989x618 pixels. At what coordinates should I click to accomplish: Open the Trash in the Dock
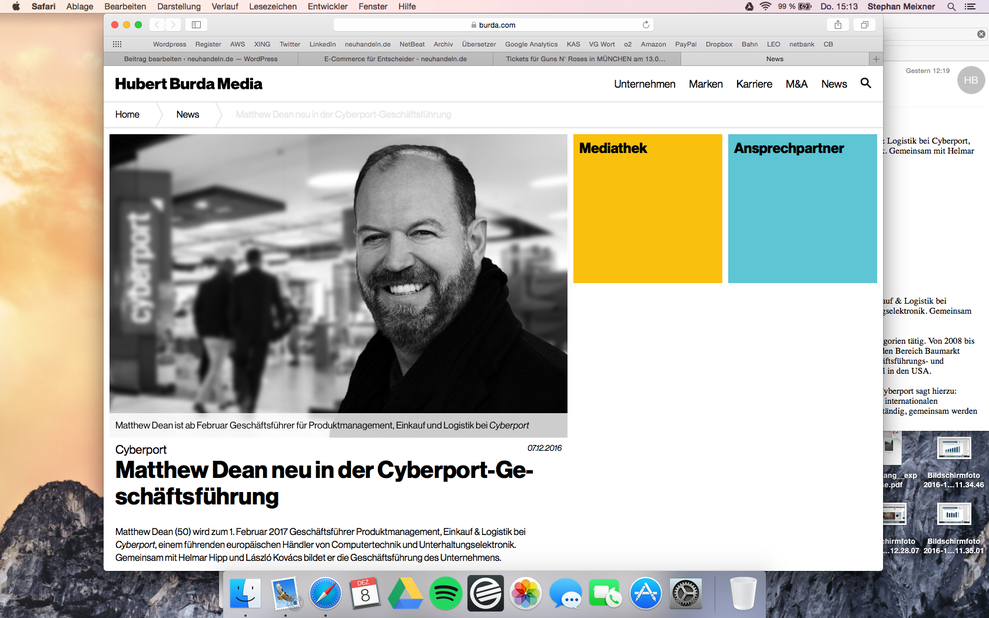743,593
